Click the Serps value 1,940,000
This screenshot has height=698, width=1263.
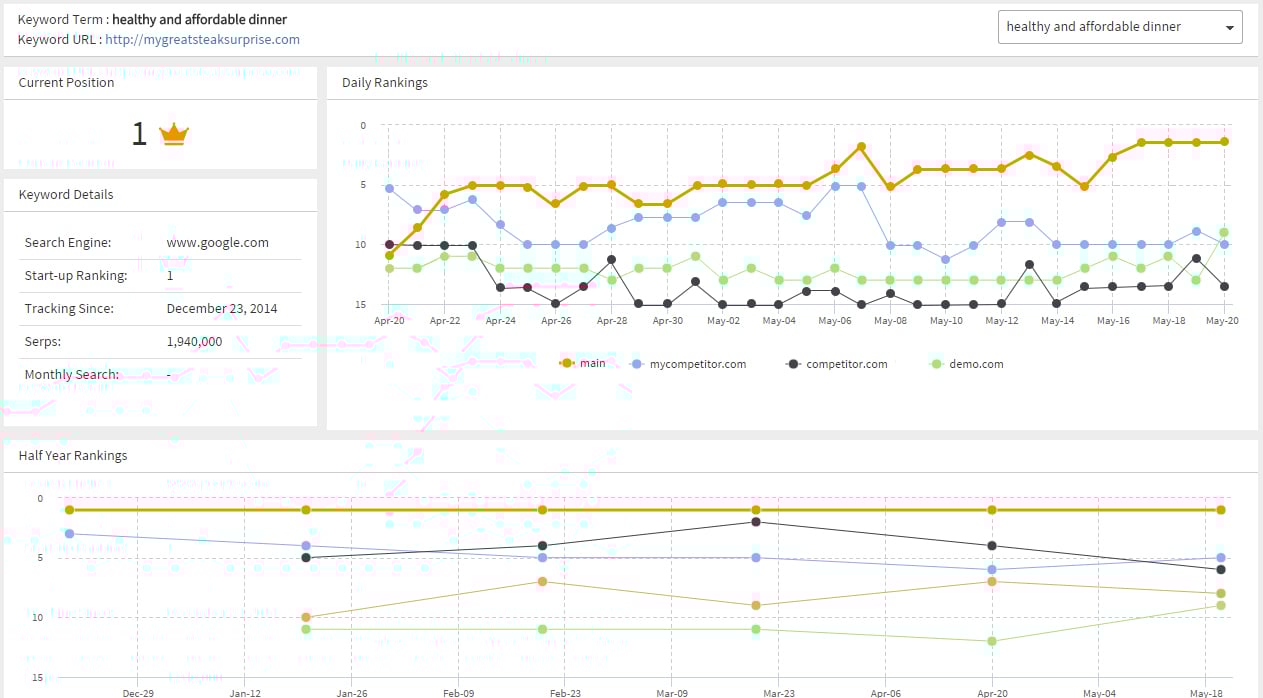(194, 342)
